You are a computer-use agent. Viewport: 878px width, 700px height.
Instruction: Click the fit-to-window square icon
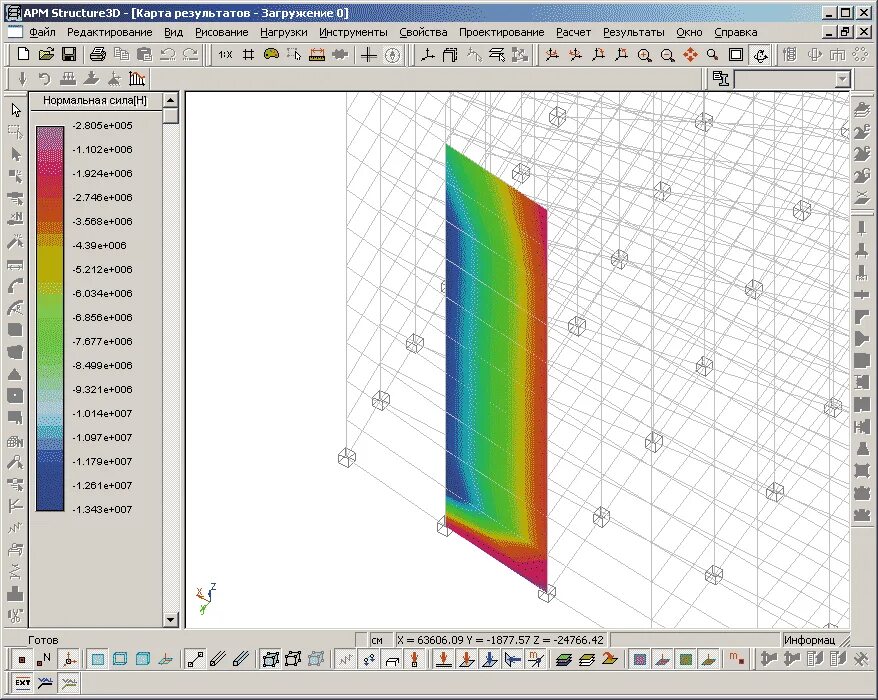(736, 55)
